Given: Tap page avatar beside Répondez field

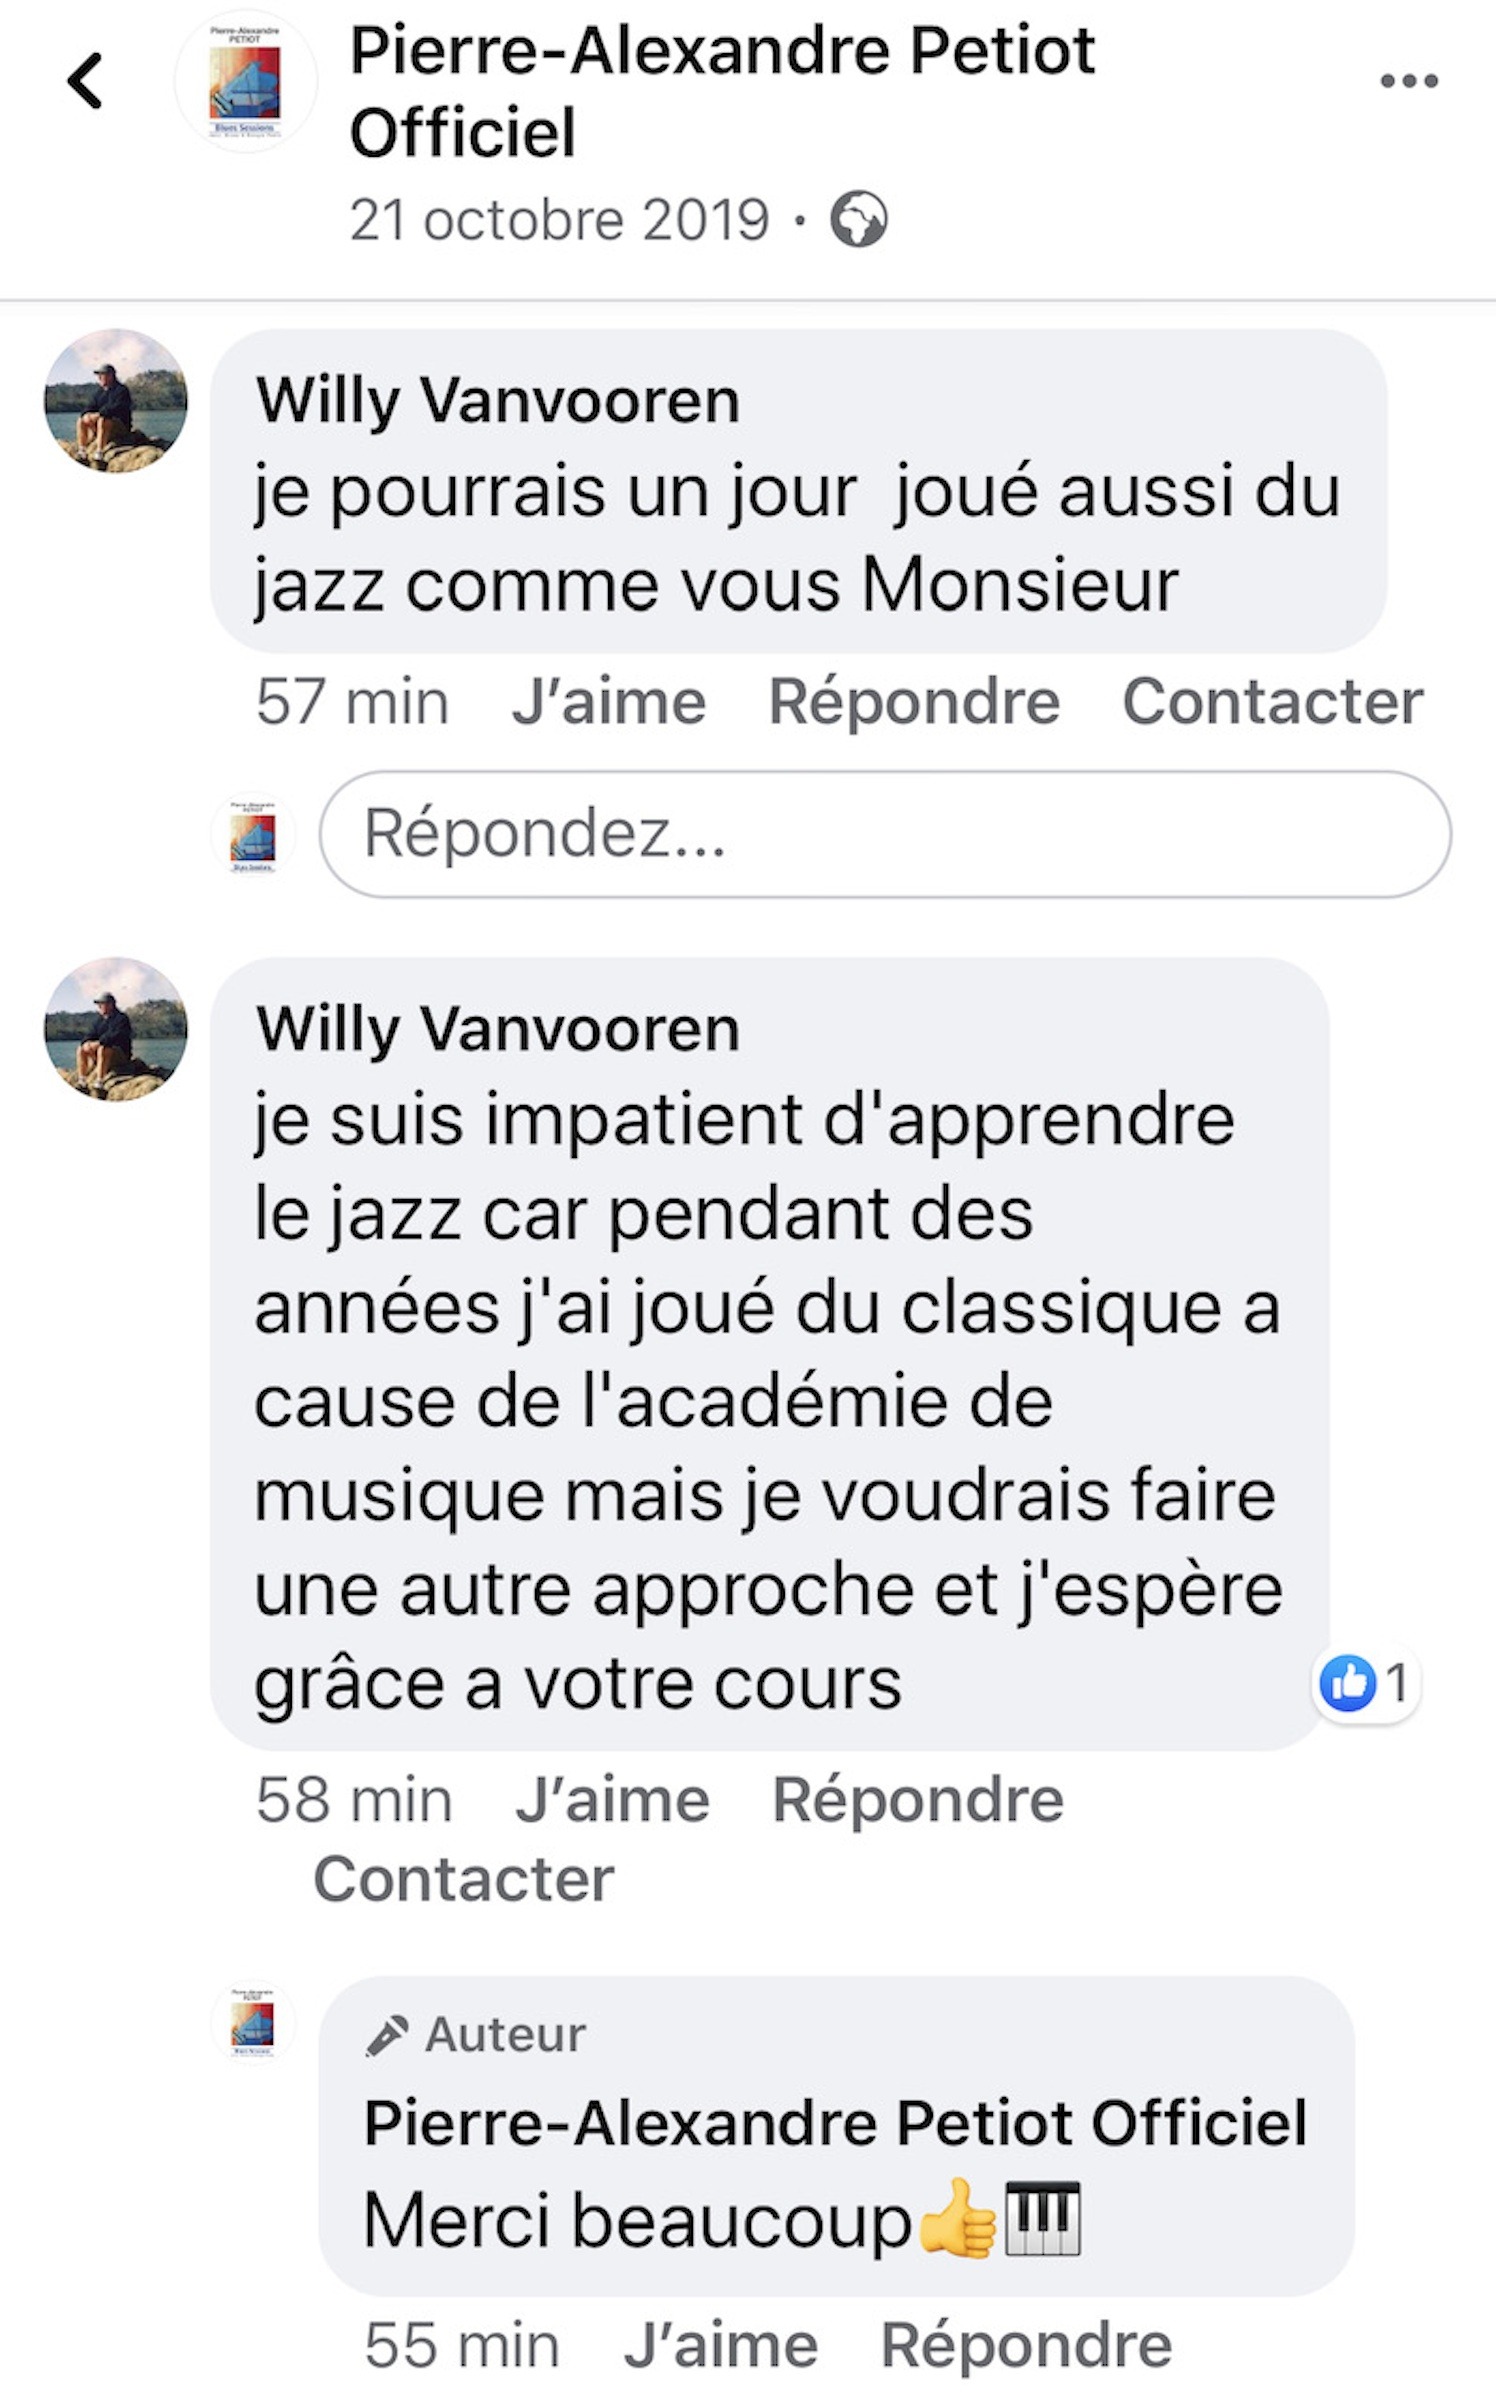Looking at the screenshot, I should click(x=253, y=835).
